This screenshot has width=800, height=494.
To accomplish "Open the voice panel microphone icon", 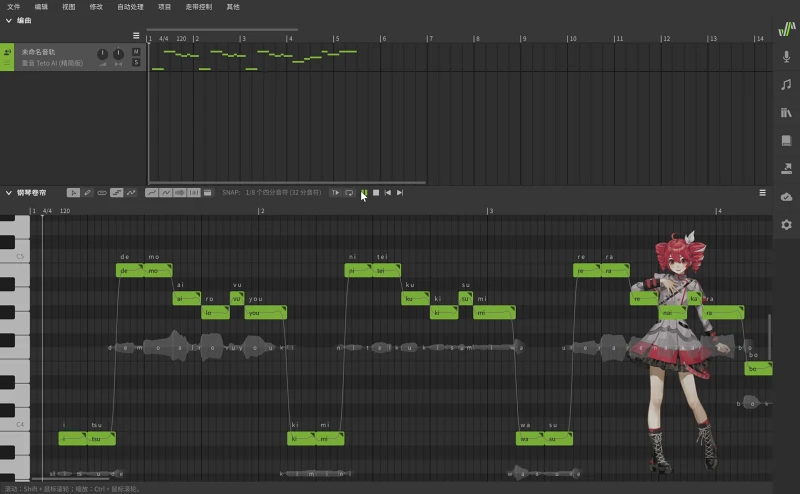I will 787,57.
